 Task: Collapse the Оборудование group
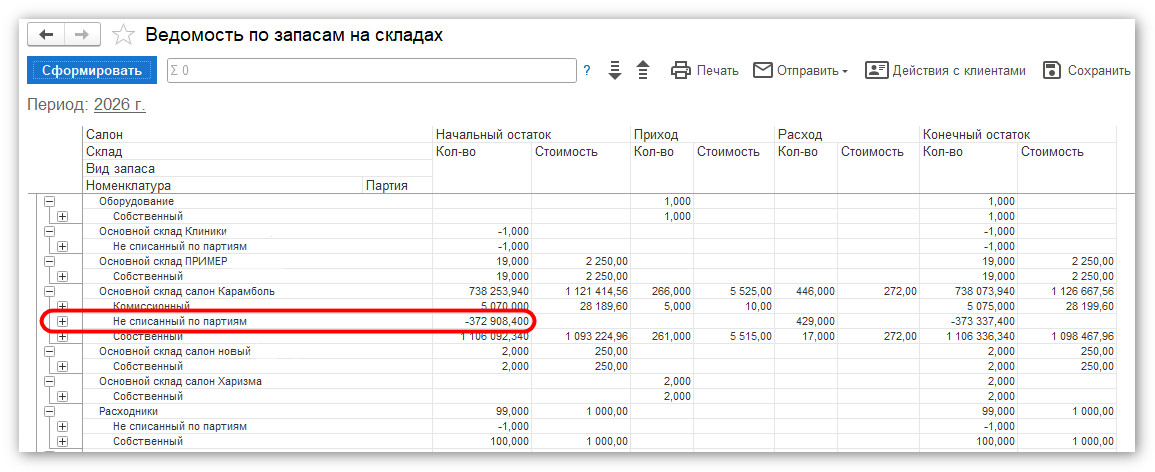tap(50, 201)
